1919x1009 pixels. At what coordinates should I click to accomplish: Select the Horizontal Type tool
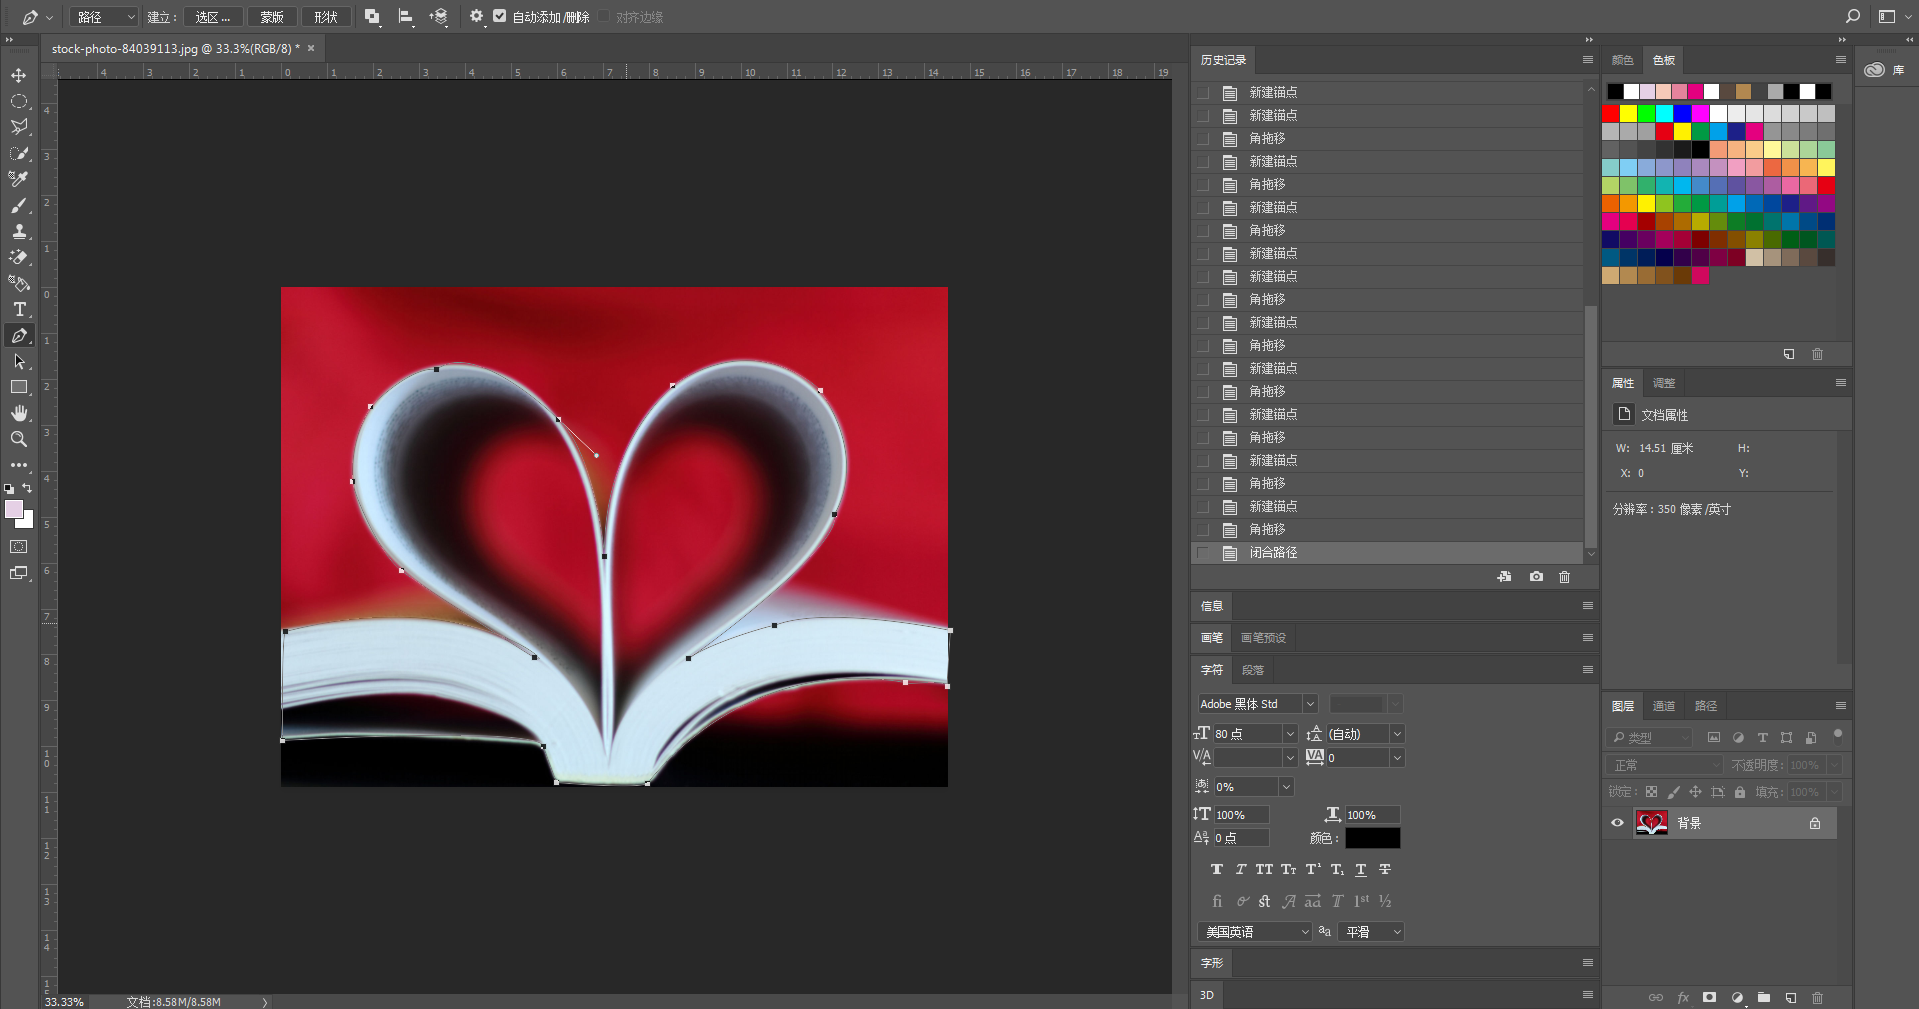coord(19,309)
